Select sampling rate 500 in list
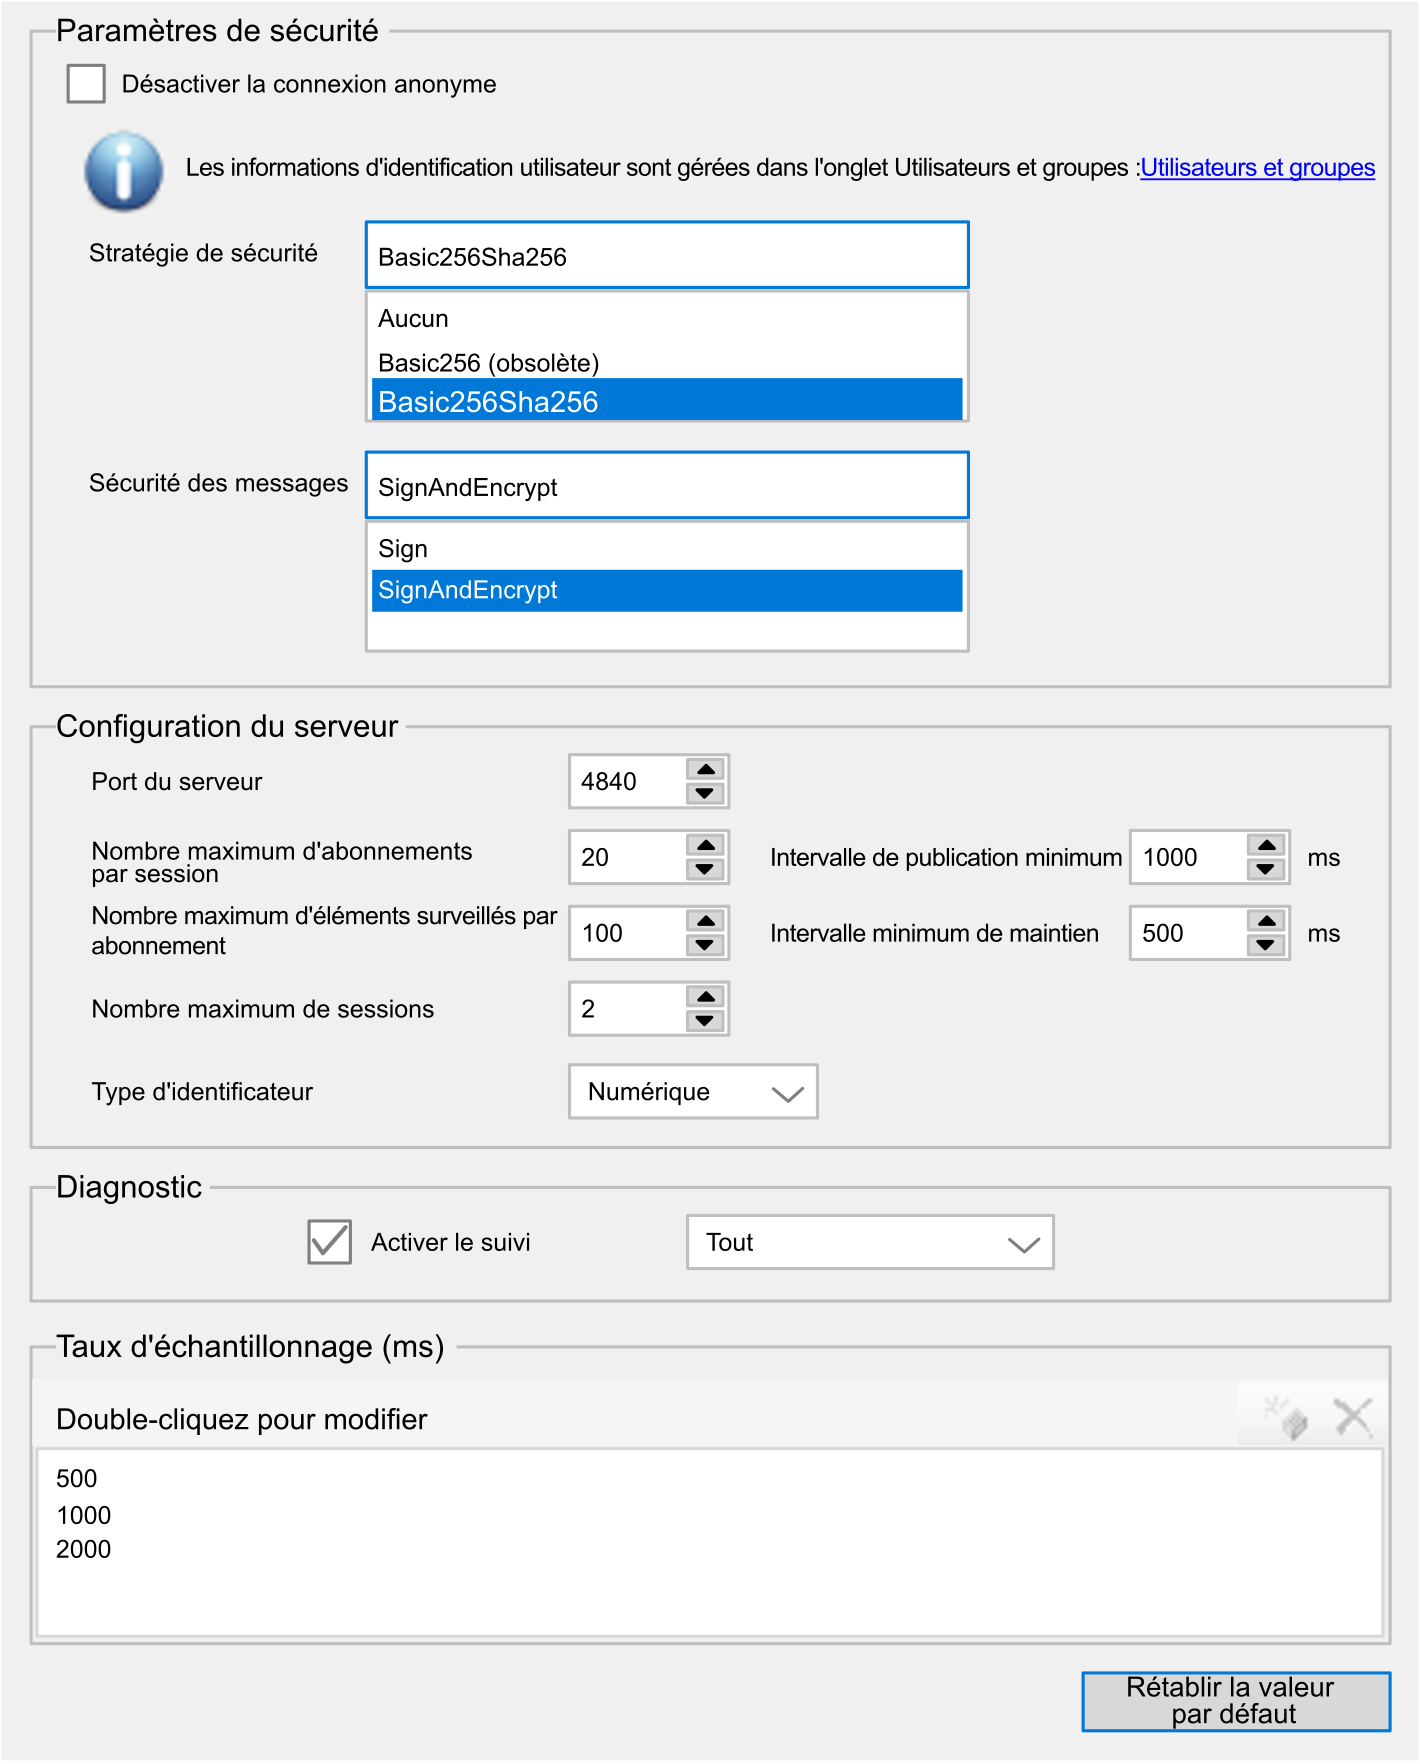Screen dimensions: 1420x1764 coord(77,1478)
